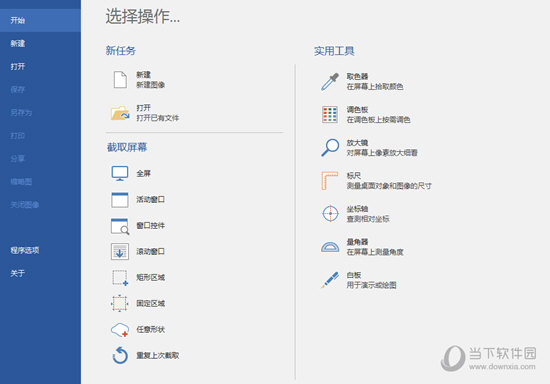Image resolution: width=550 pixels, height=384 pixels.
Task: Click the 在屏幕上拾取颜色 description
Action: point(375,86)
